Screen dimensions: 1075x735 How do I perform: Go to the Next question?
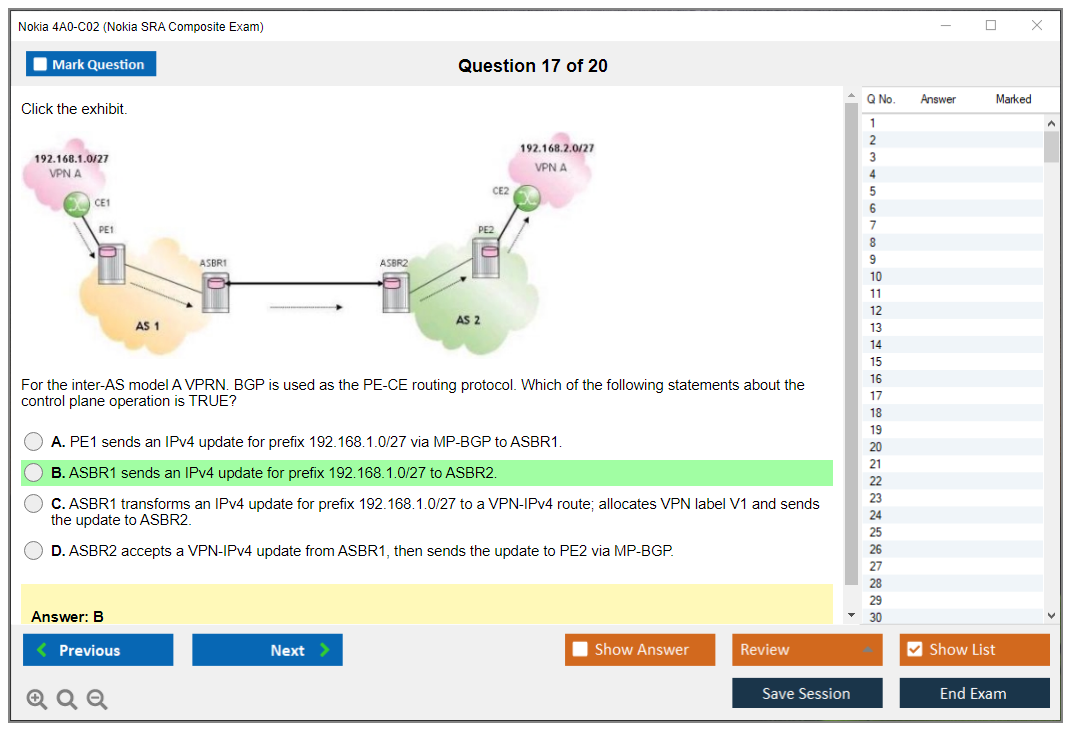point(267,650)
